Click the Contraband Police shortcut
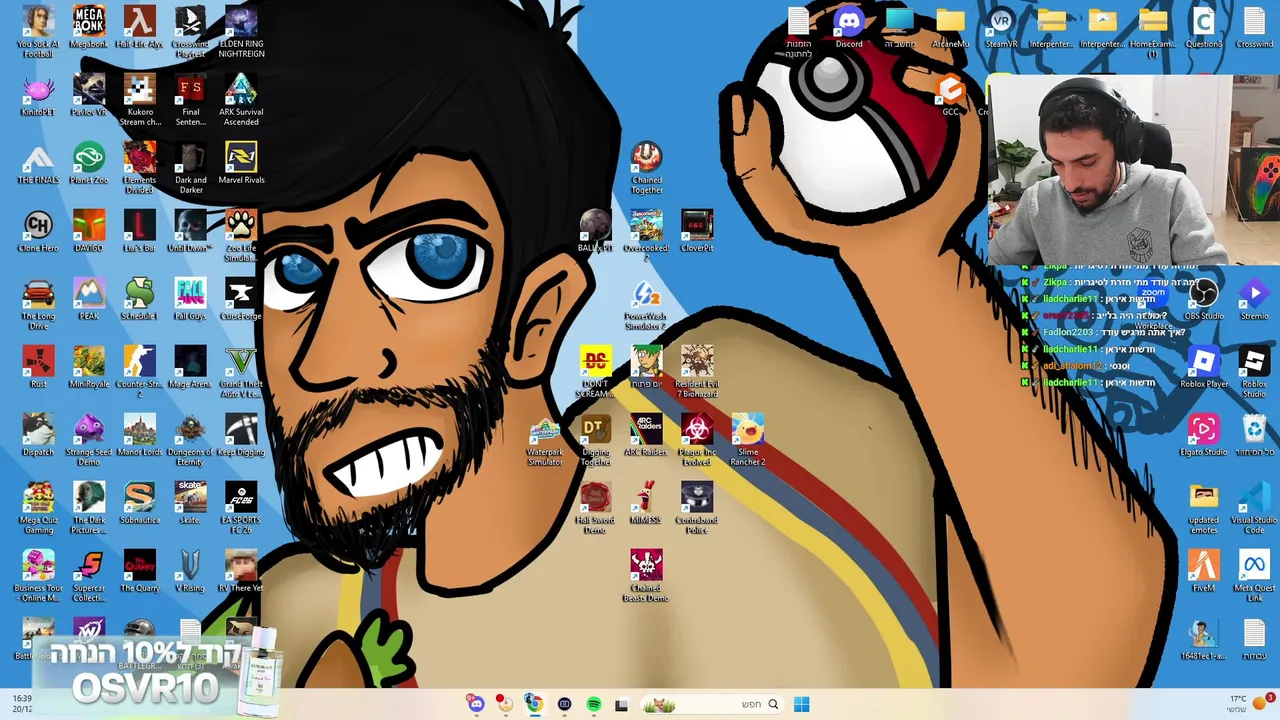 coord(697,507)
